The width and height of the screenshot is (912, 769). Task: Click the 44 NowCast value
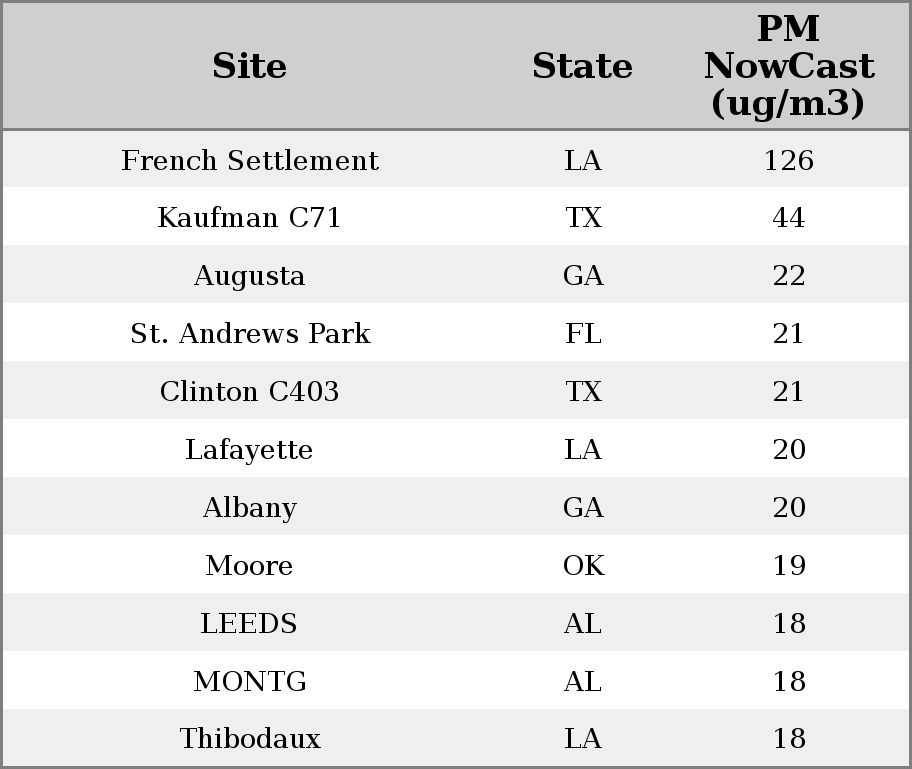pos(788,218)
